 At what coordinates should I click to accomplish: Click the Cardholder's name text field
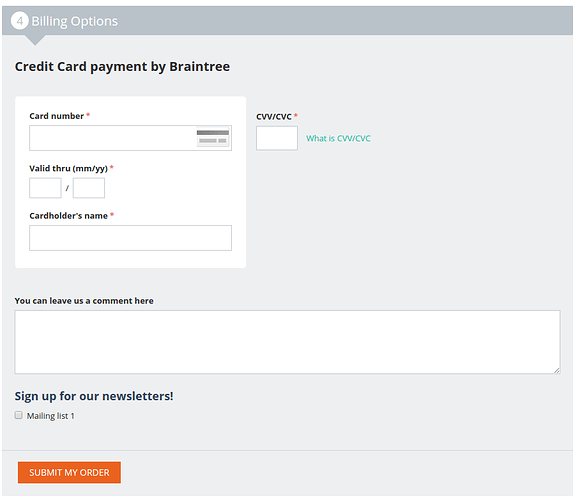tap(131, 238)
